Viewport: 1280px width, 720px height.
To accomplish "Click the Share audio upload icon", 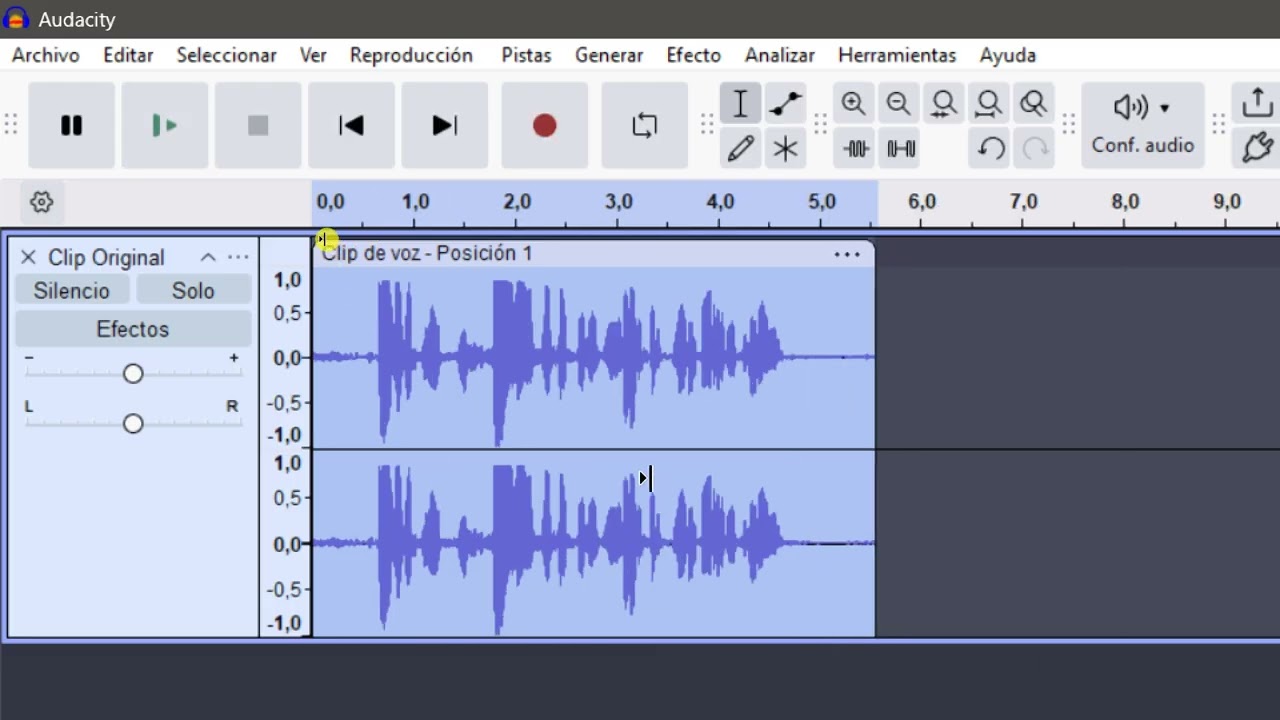I will [1257, 102].
